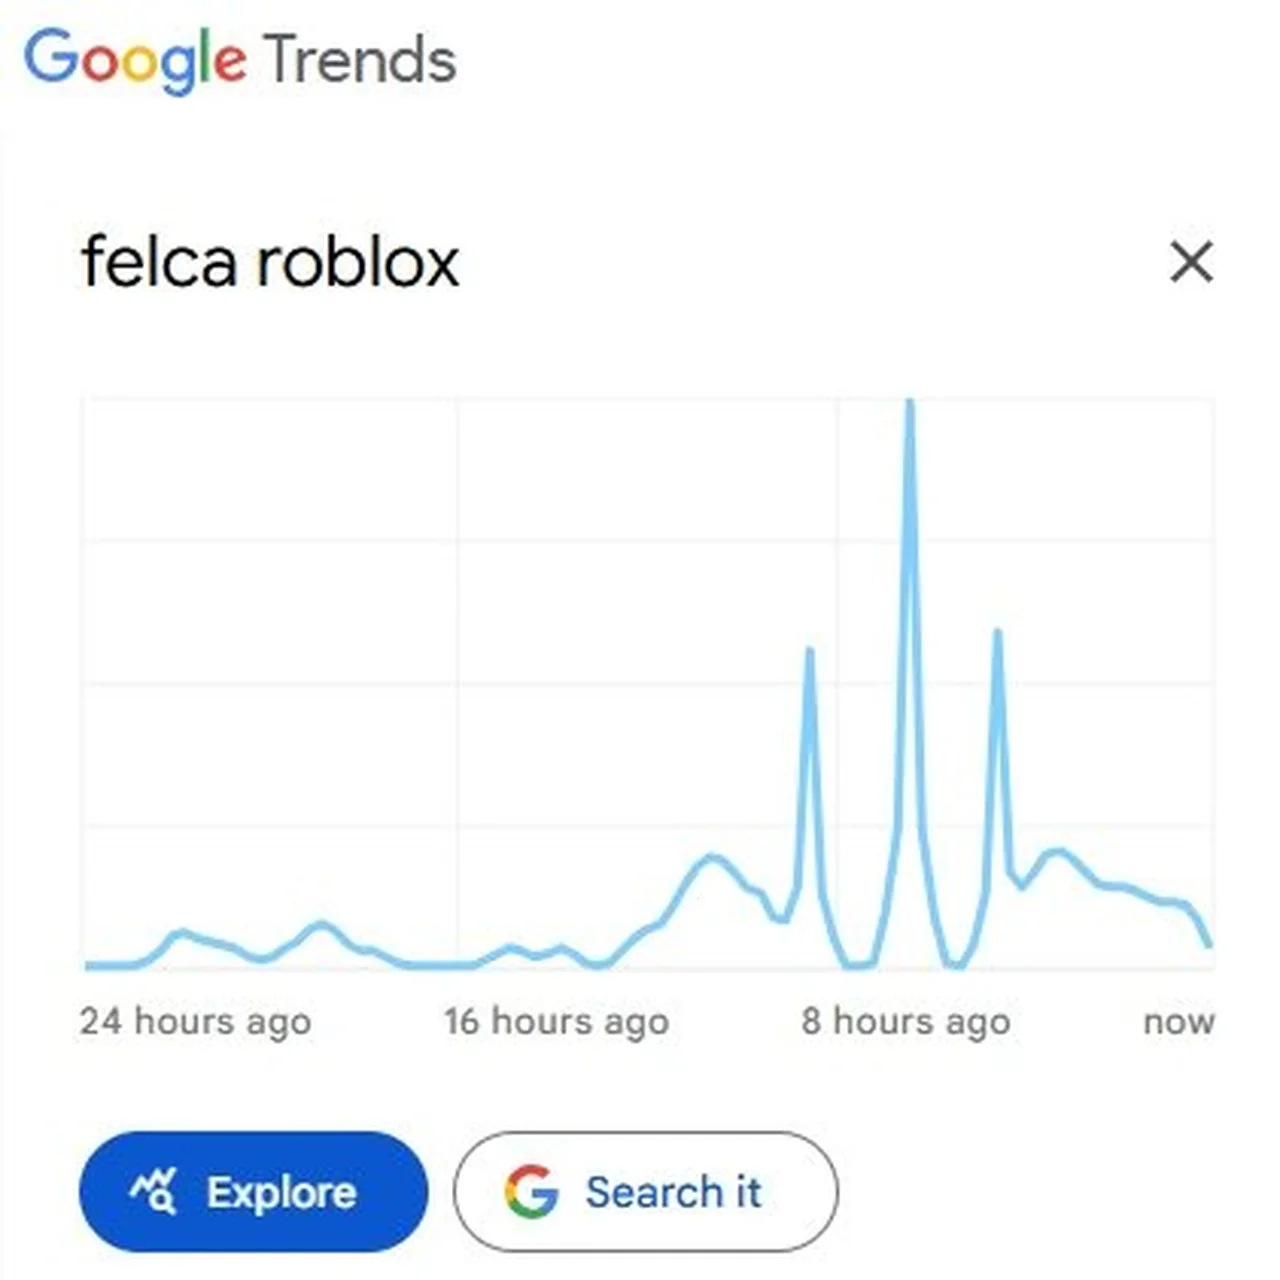Click the 16 hours ago axis label
Viewport: 1280px width, 1280px height.
[556, 1021]
